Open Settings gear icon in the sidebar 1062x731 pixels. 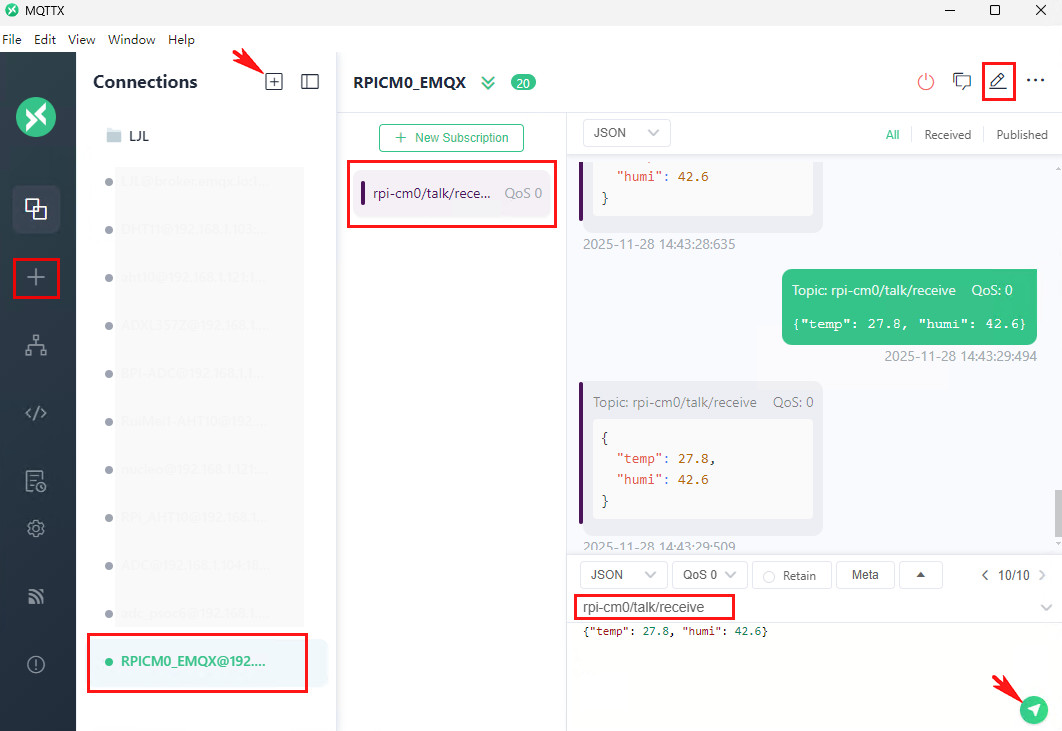36,528
